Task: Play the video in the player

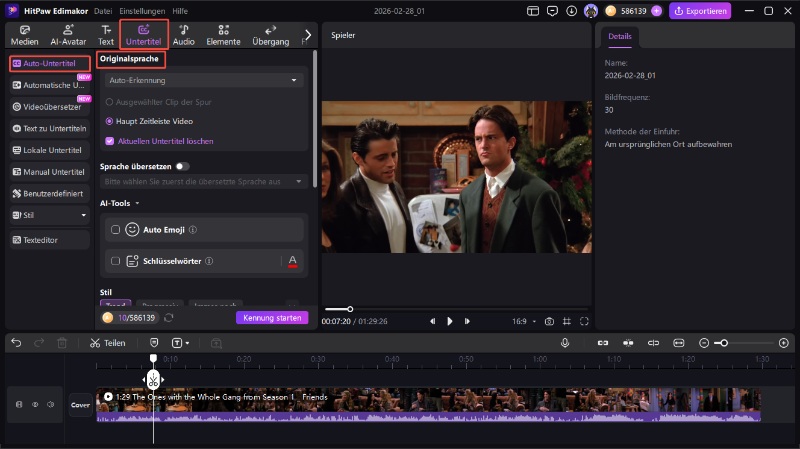Action: click(x=450, y=321)
